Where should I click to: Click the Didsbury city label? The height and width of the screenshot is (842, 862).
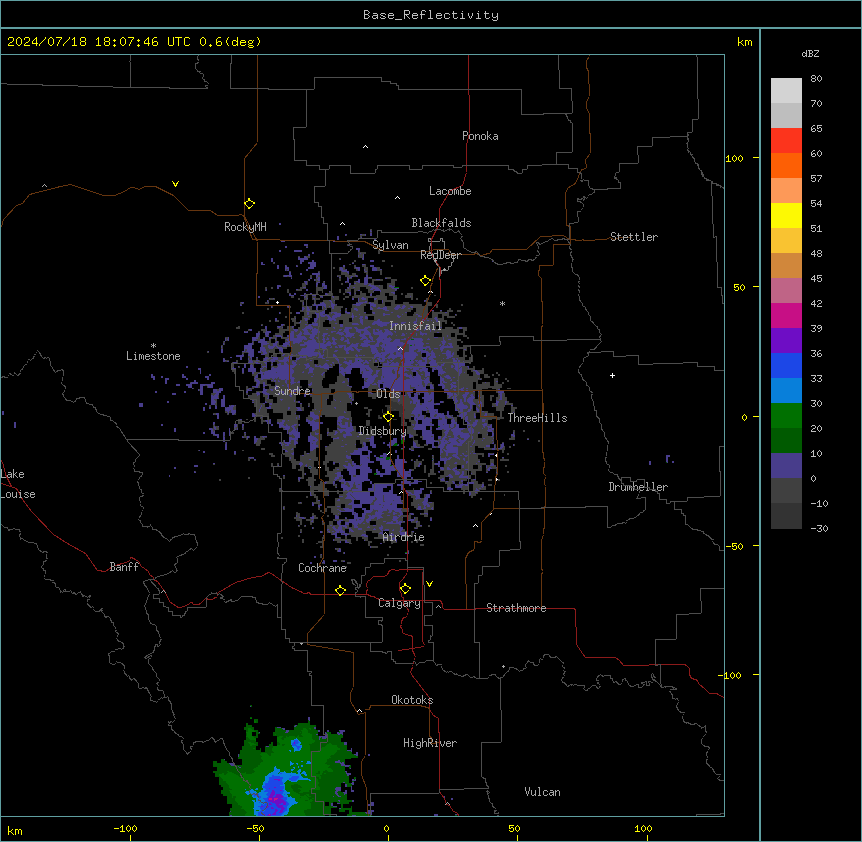pos(383,431)
